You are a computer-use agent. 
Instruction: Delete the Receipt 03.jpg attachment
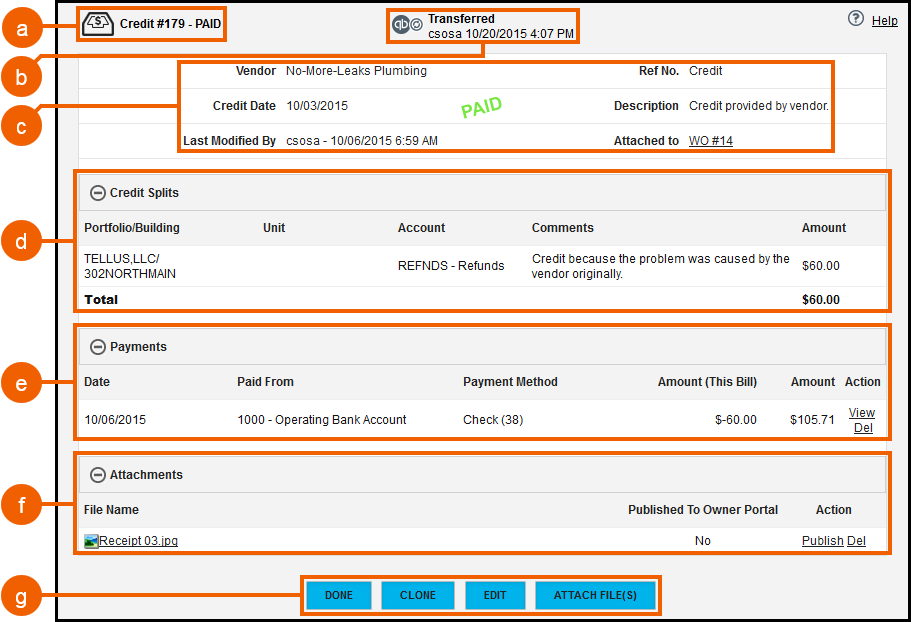coord(858,540)
